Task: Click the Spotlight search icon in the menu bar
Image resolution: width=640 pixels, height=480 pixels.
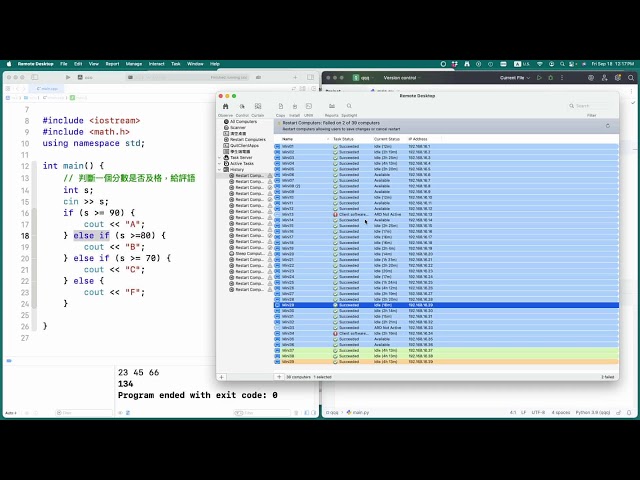Action: pos(562,64)
